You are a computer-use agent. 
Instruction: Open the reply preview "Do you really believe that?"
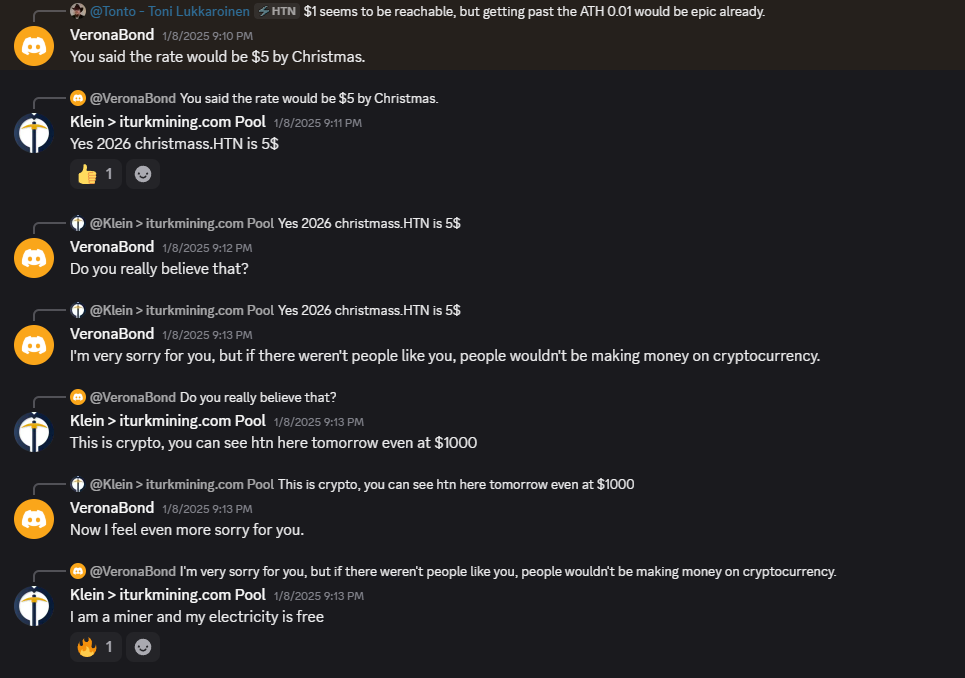point(258,397)
